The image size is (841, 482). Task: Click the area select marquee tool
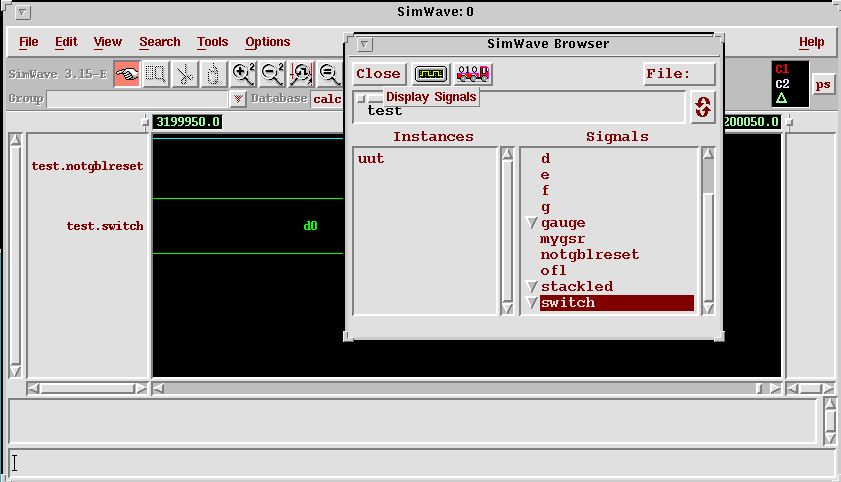155,74
